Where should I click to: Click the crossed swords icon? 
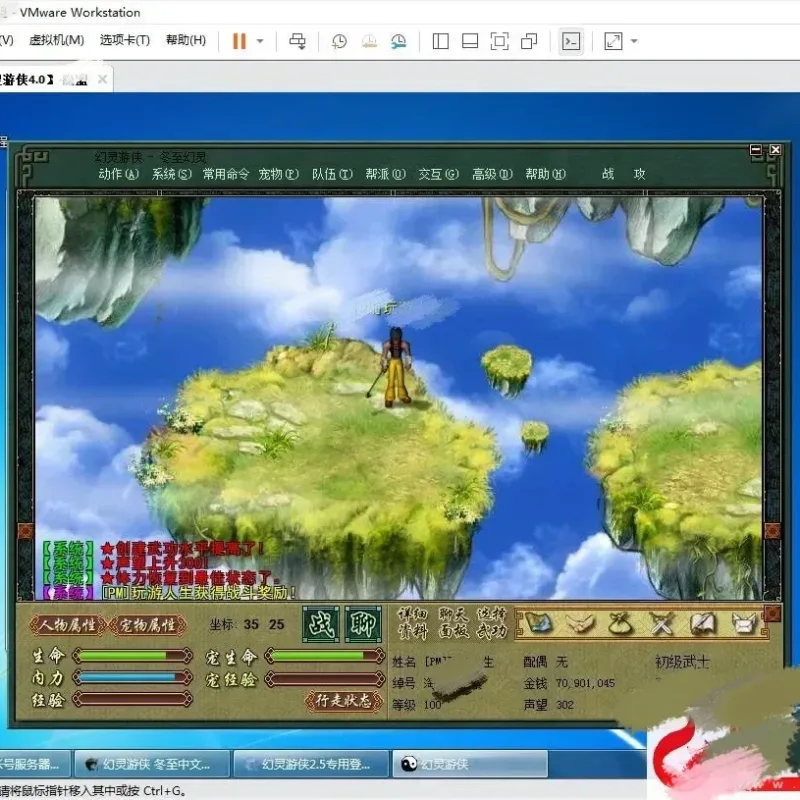(661, 623)
